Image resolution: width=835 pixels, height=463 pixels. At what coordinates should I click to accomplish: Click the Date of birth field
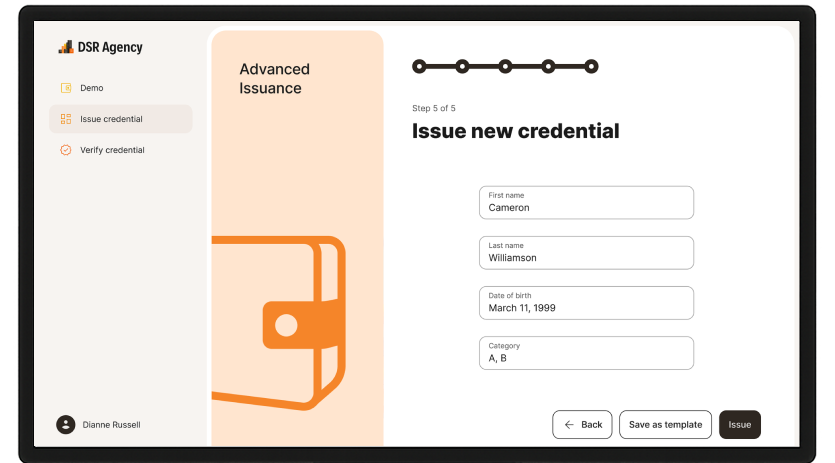586,303
